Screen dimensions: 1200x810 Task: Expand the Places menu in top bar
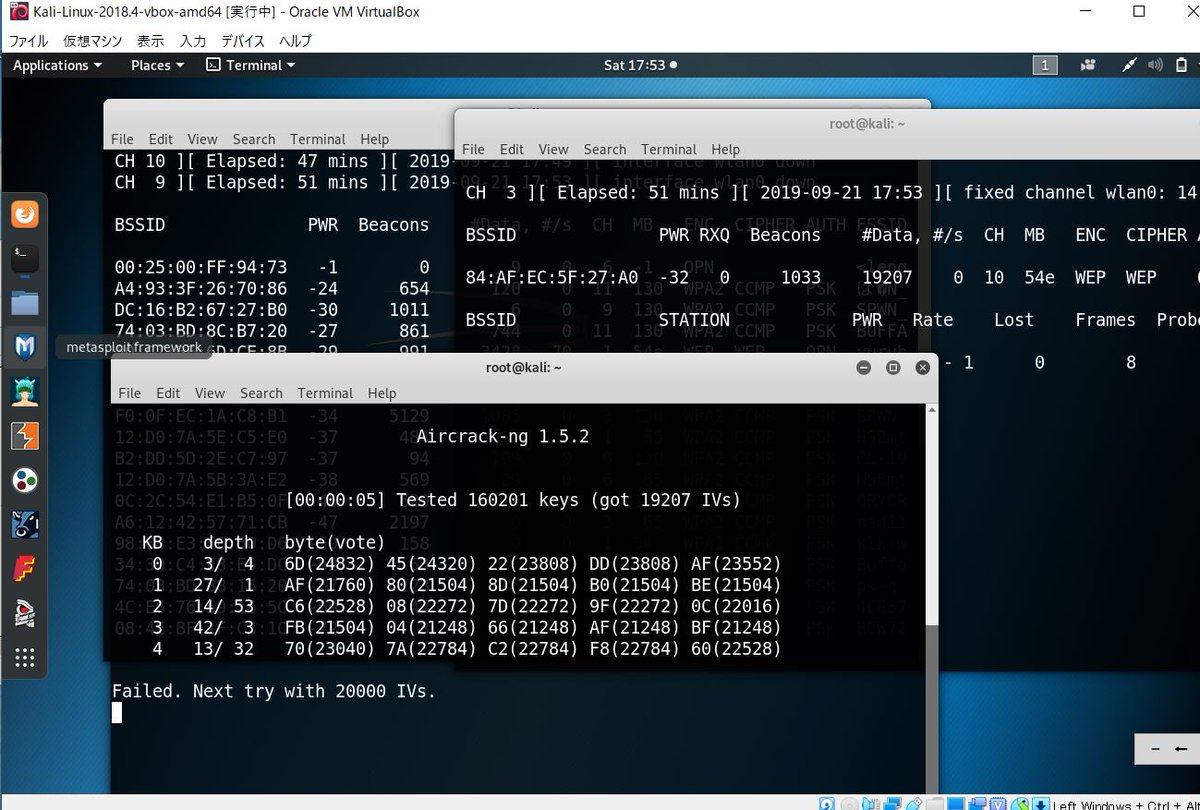[x=158, y=65]
